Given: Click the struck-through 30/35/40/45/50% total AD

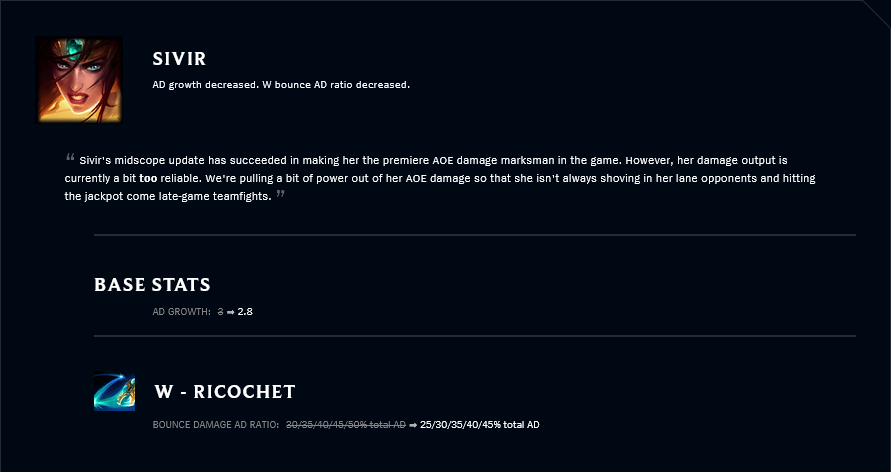Looking at the screenshot, I should 346,425.
